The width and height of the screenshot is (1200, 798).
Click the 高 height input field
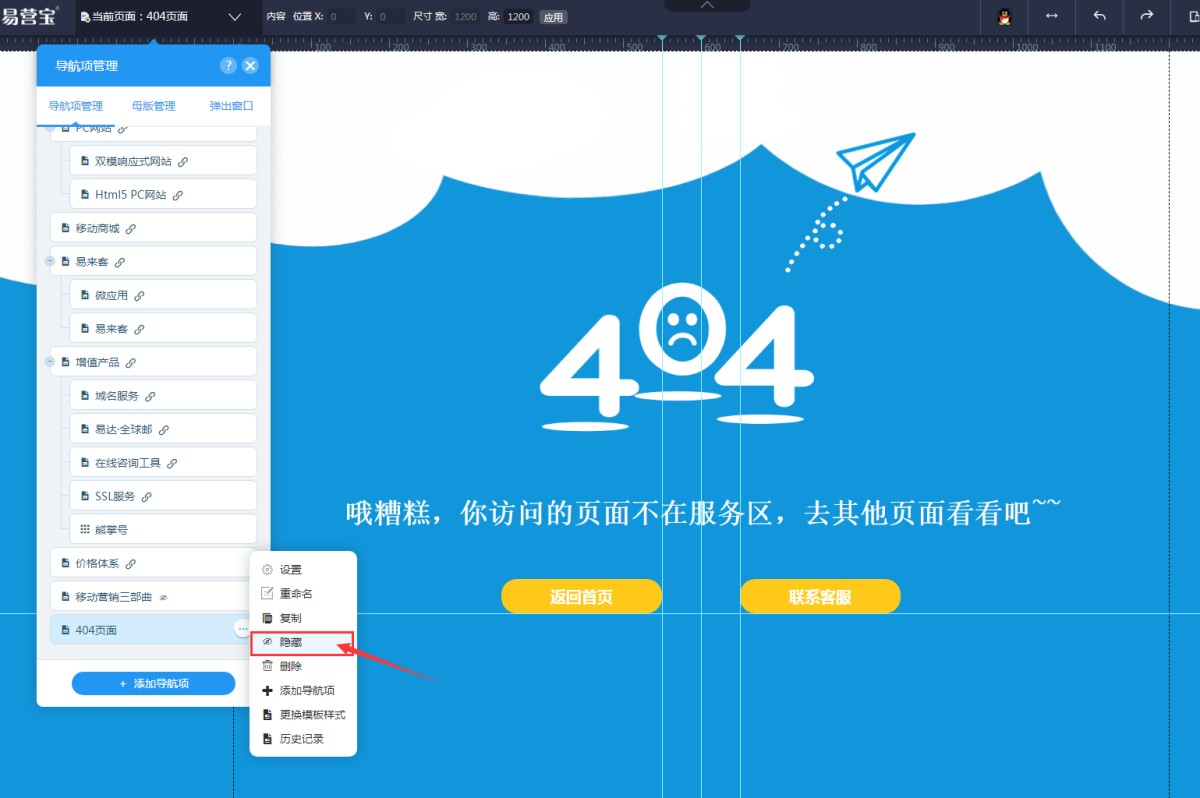coord(518,17)
